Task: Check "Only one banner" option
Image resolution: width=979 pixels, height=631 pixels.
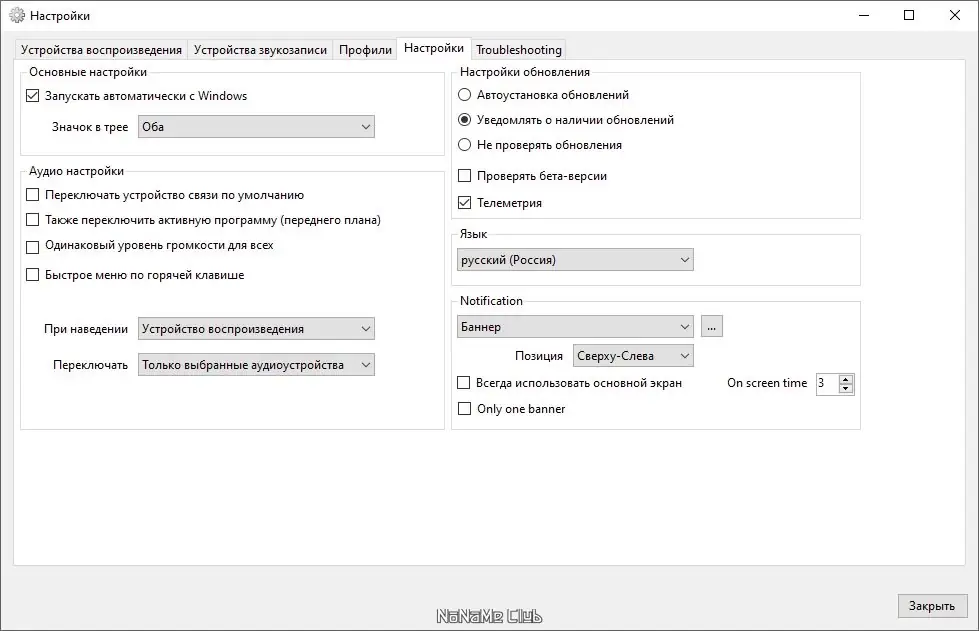Action: coord(463,408)
